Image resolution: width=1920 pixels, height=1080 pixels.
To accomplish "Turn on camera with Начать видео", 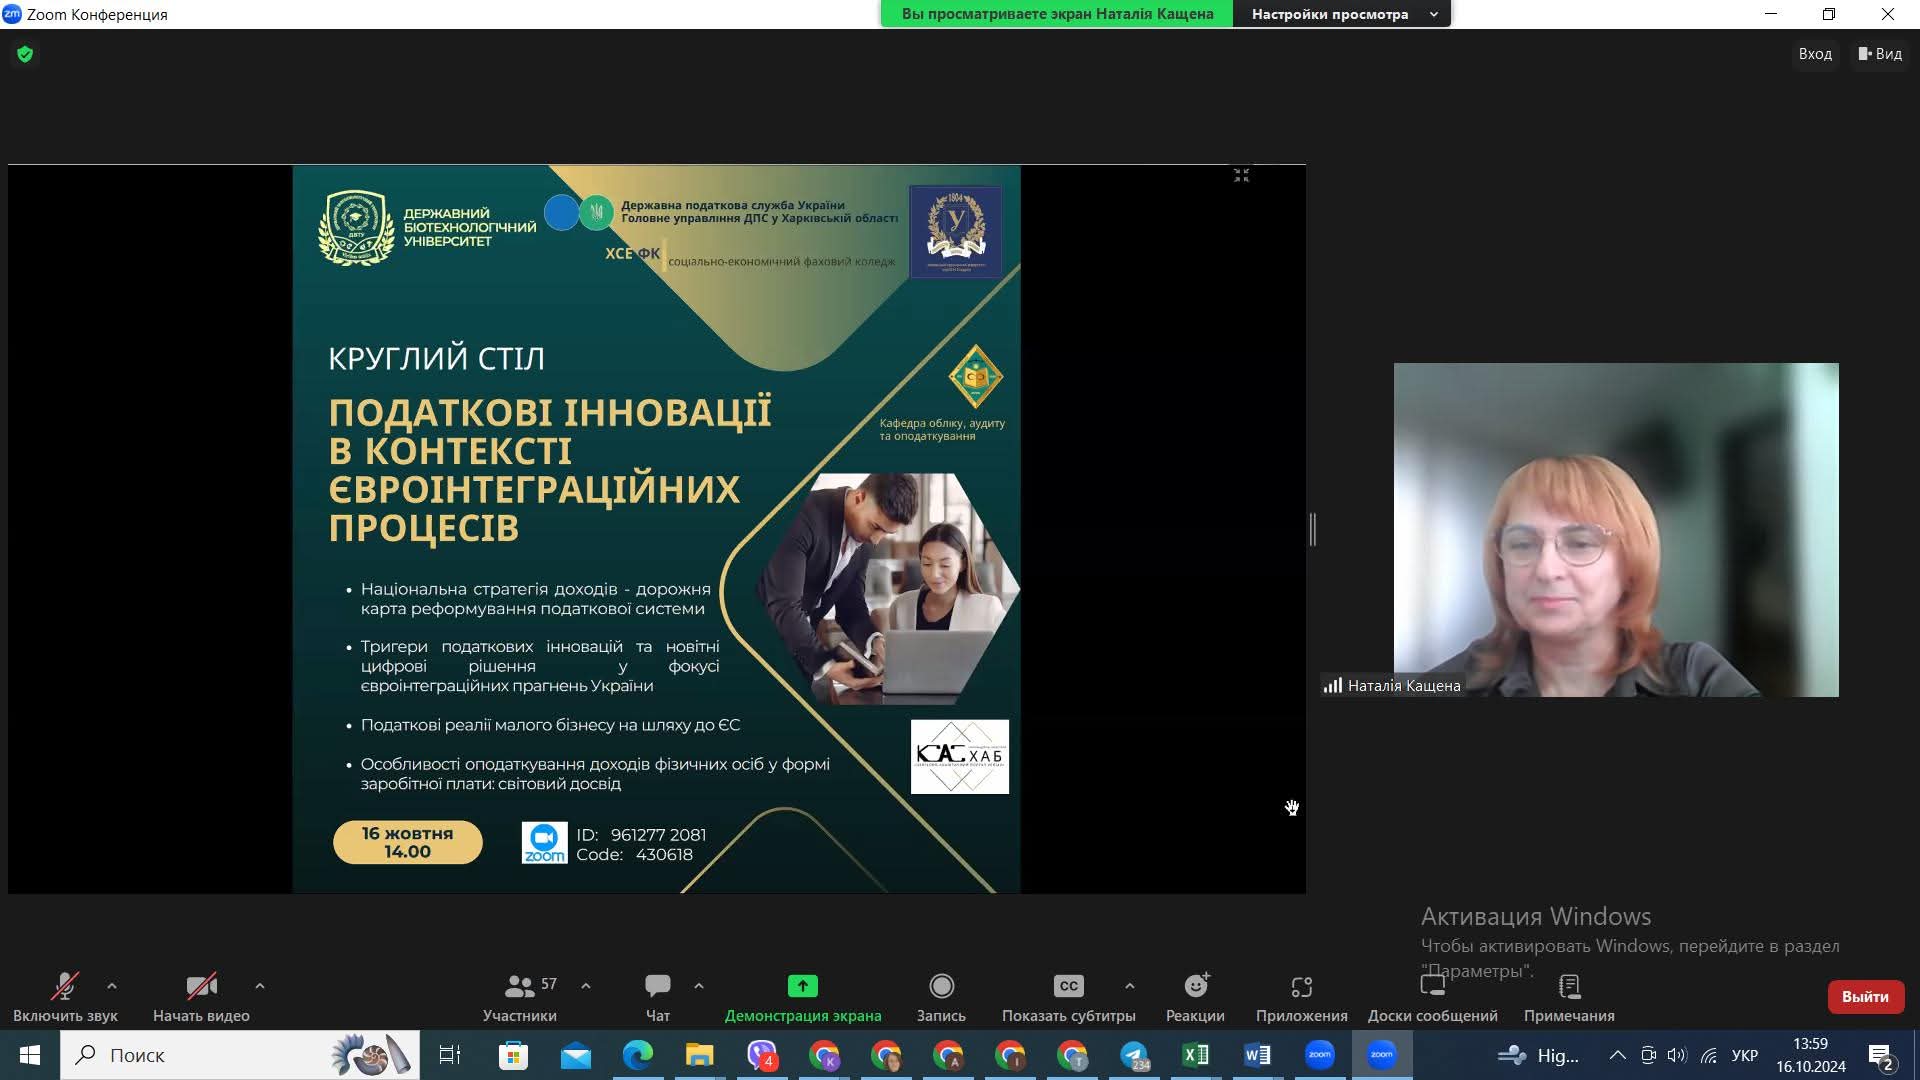I will tap(201, 987).
